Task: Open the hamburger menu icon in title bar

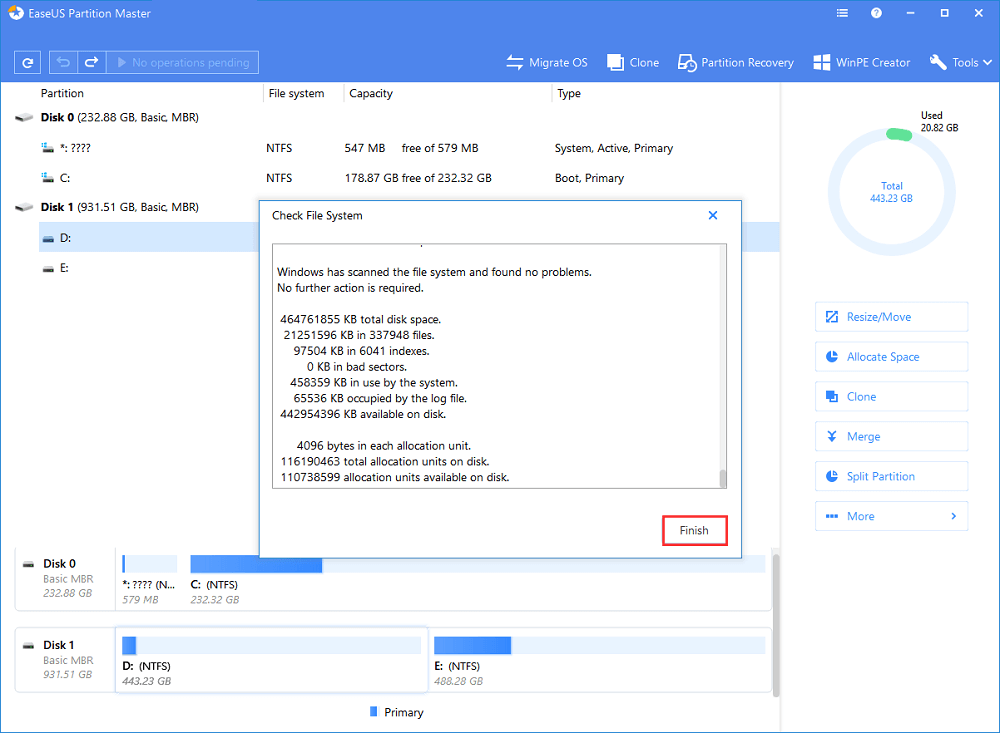Action: click(x=842, y=13)
